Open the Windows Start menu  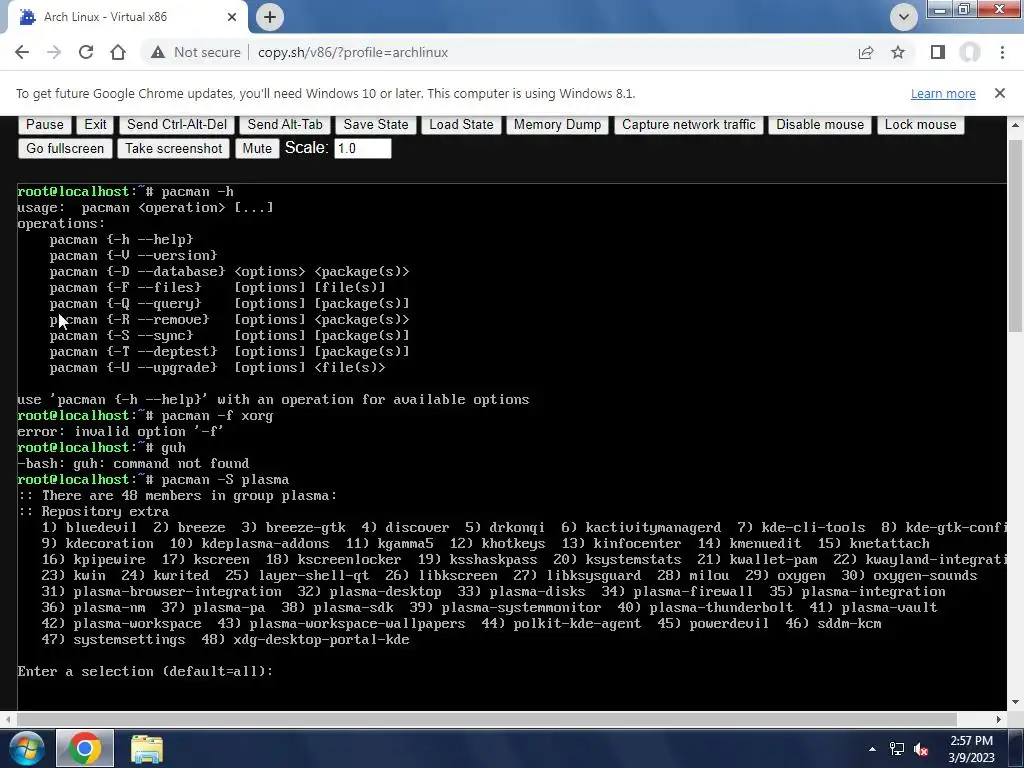(x=25, y=748)
